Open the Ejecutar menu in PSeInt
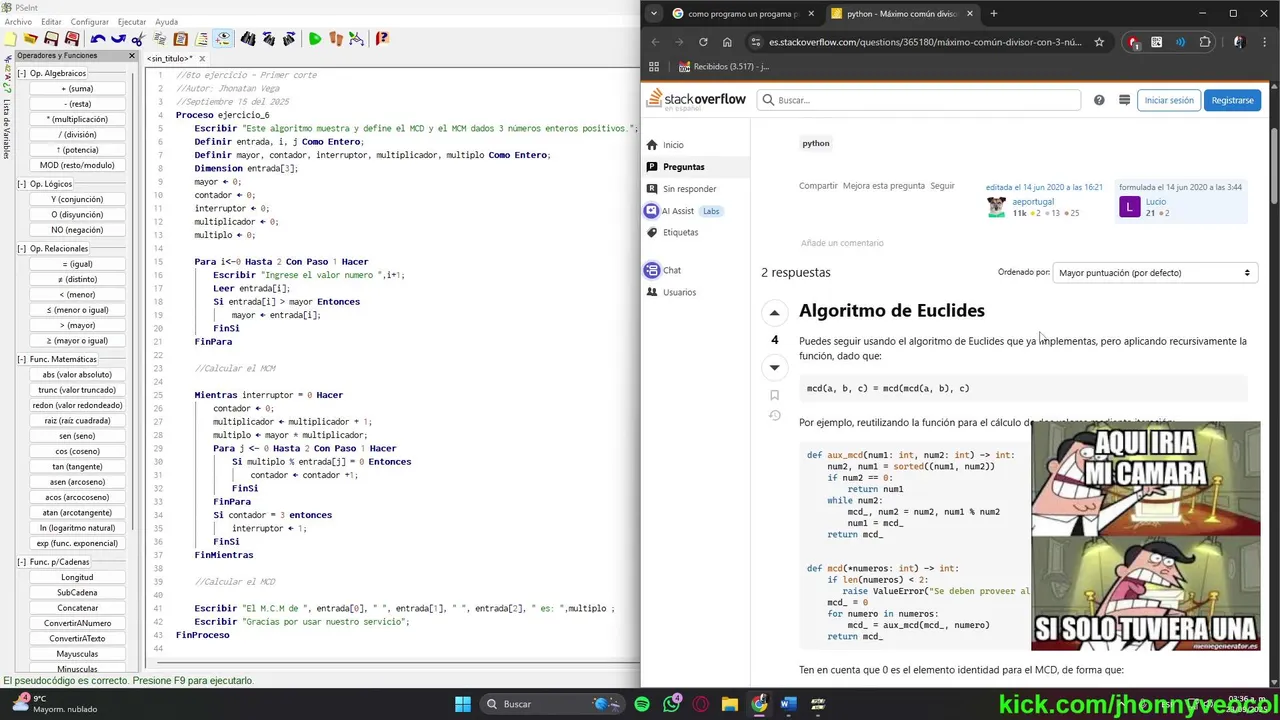Screen dimensions: 1280x720 (x=132, y=21)
